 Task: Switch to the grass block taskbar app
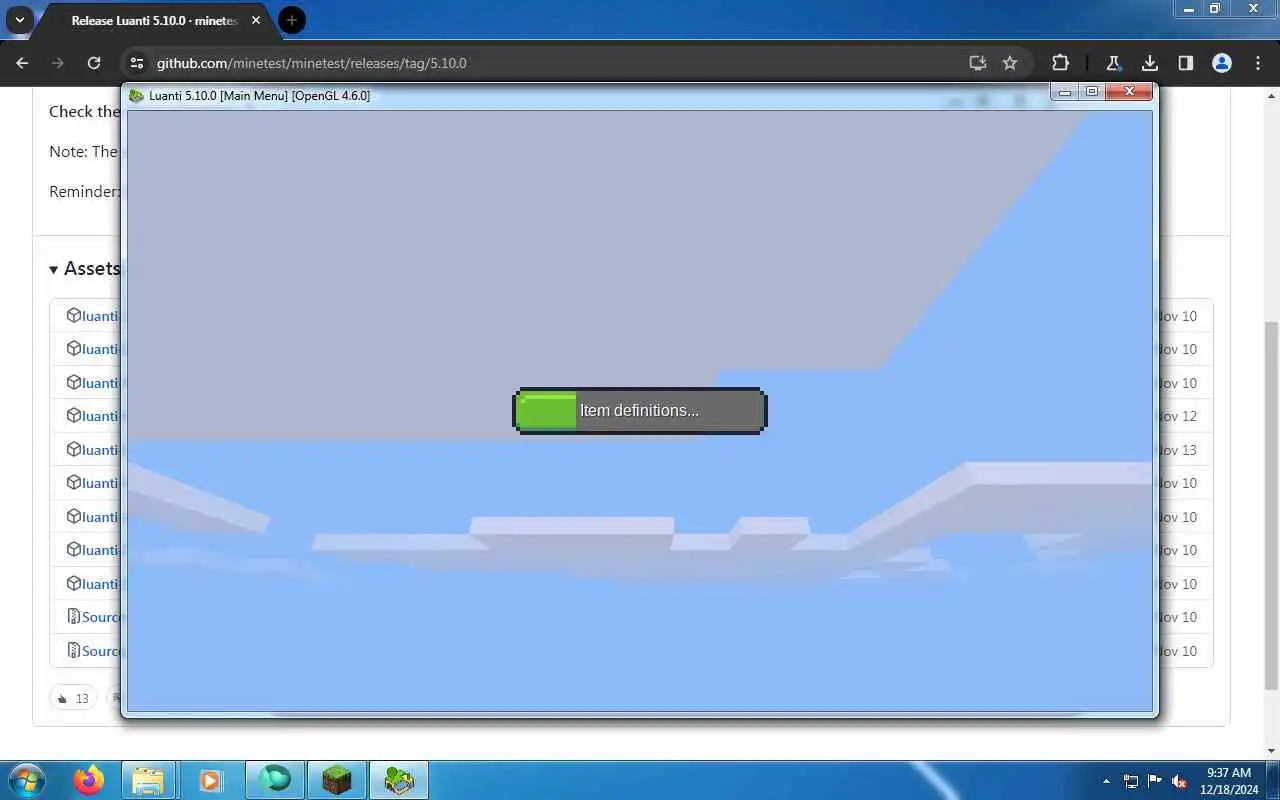coord(337,780)
